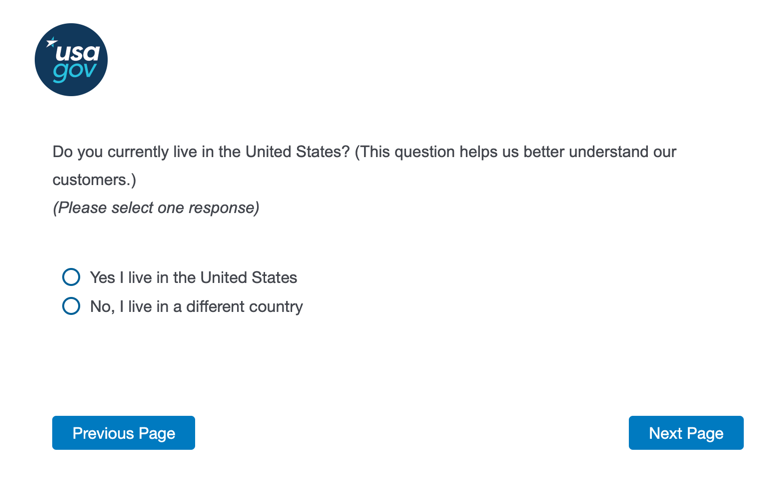Advance to the next survey page
The image size is (772, 491).
pos(686,433)
